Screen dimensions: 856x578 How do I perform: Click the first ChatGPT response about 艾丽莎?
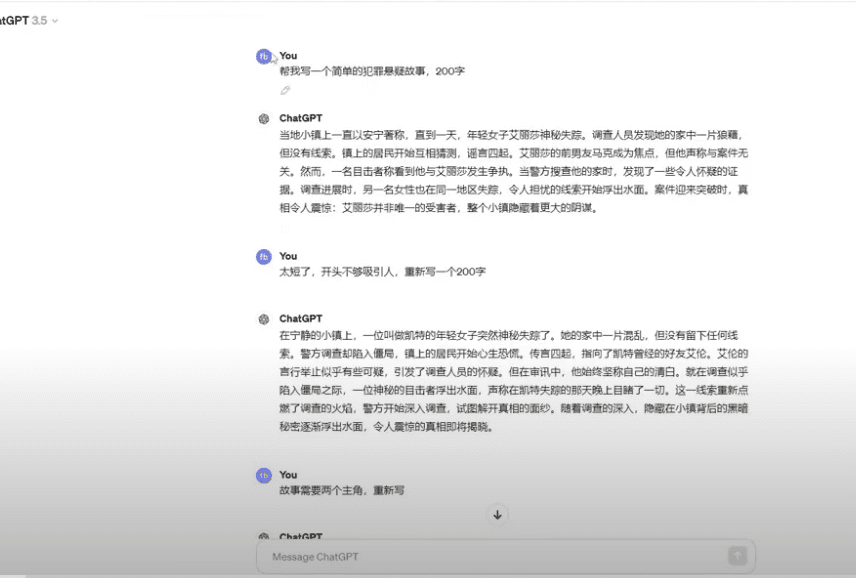tap(512, 172)
